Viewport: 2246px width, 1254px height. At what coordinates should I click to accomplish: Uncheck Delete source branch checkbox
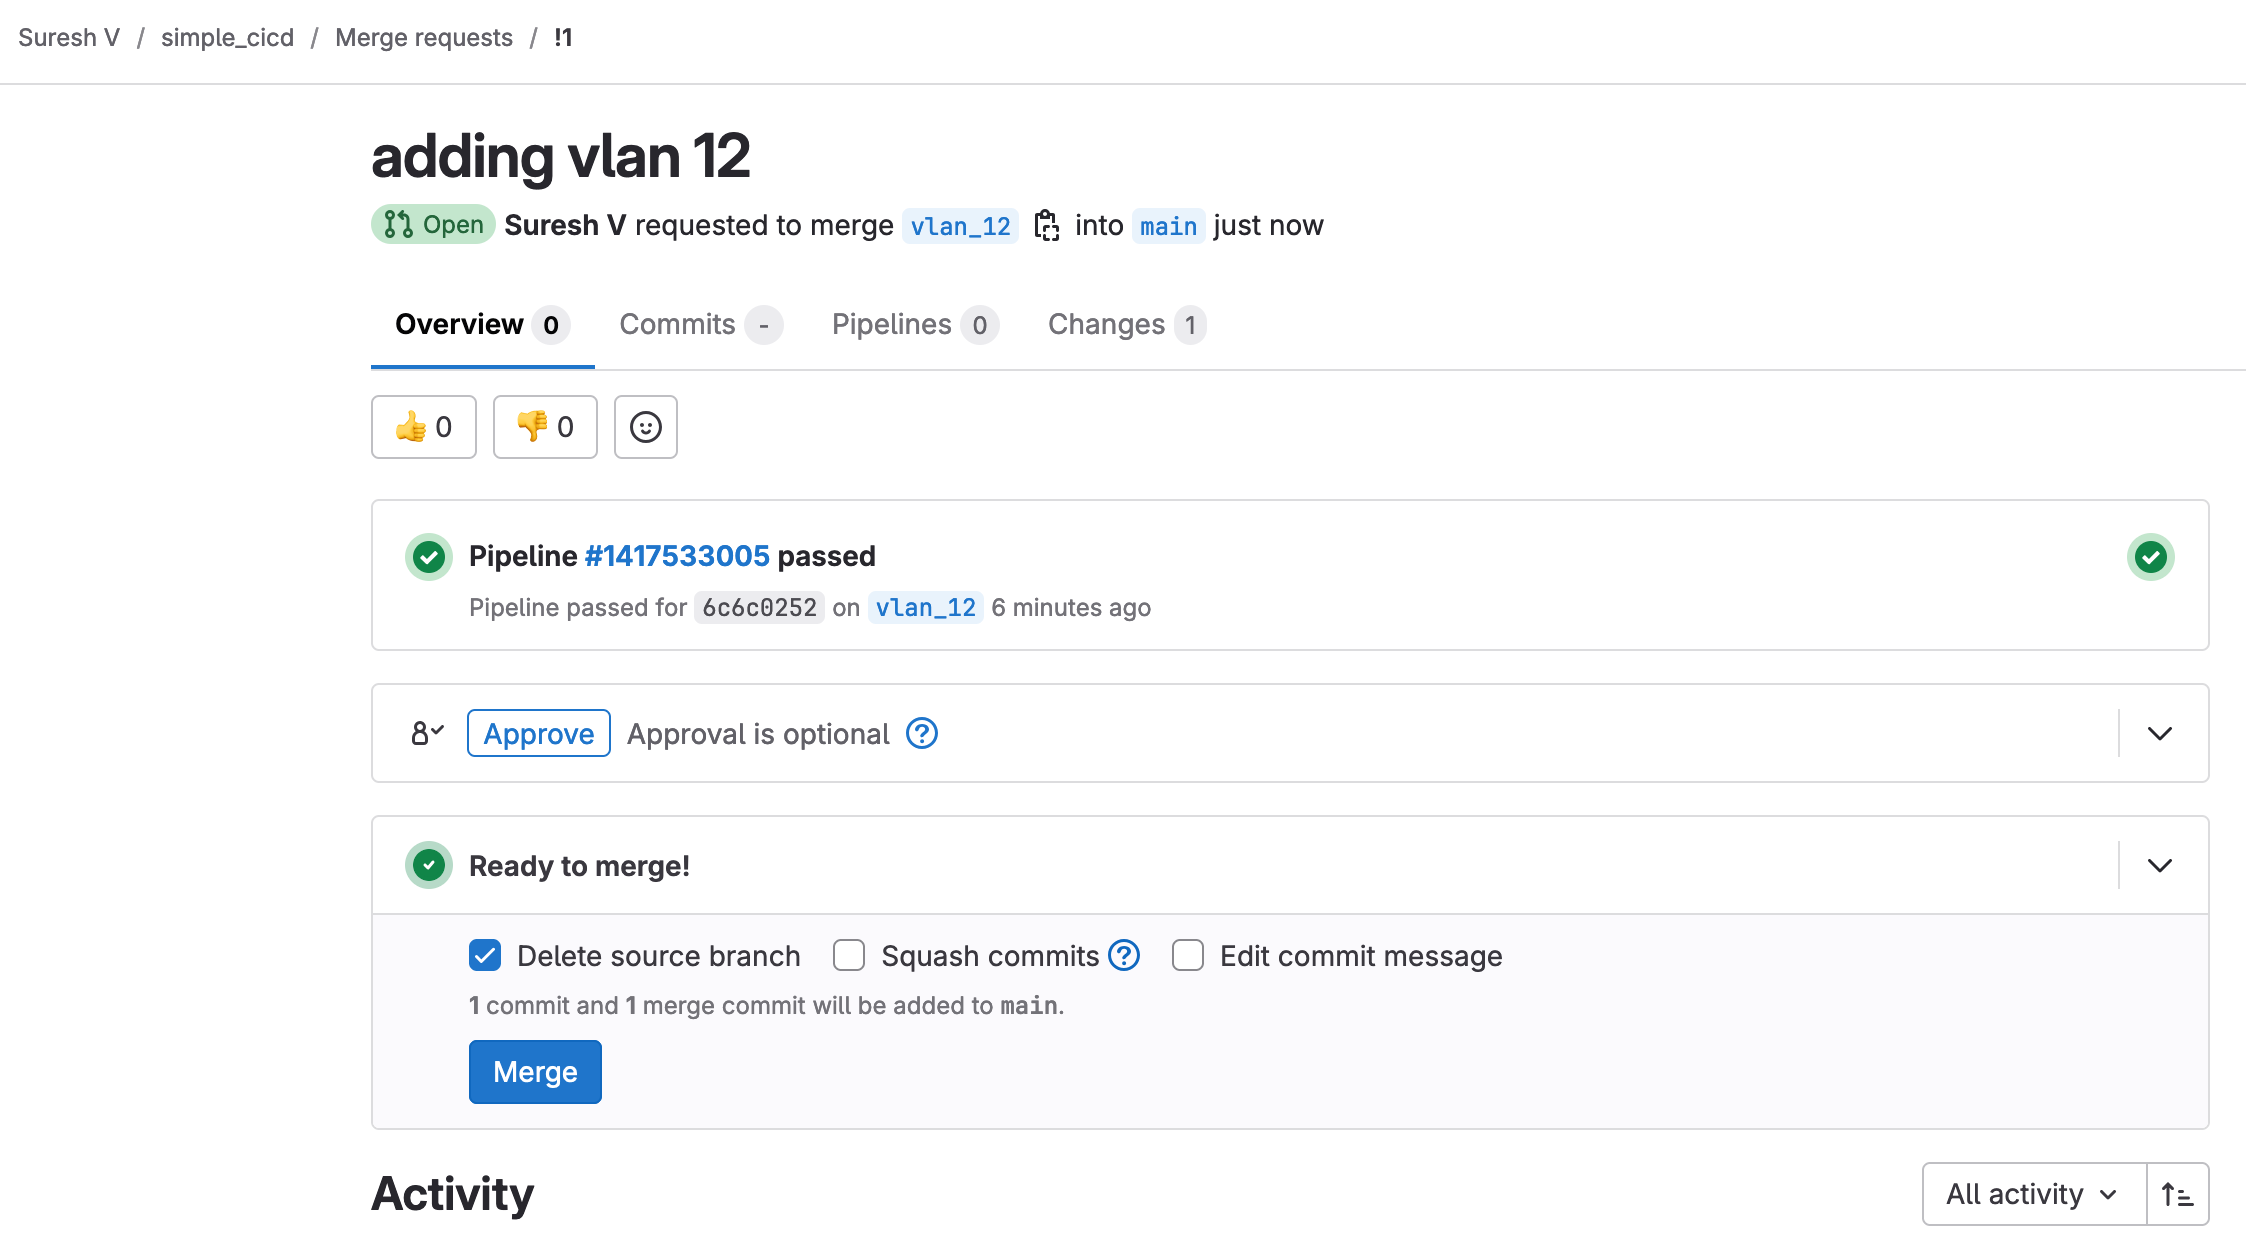tap(485, 956)
